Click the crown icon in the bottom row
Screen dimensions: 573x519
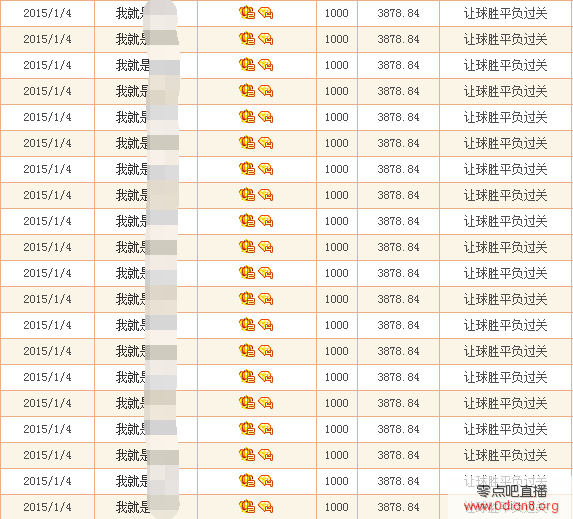[x=247, y=507]
